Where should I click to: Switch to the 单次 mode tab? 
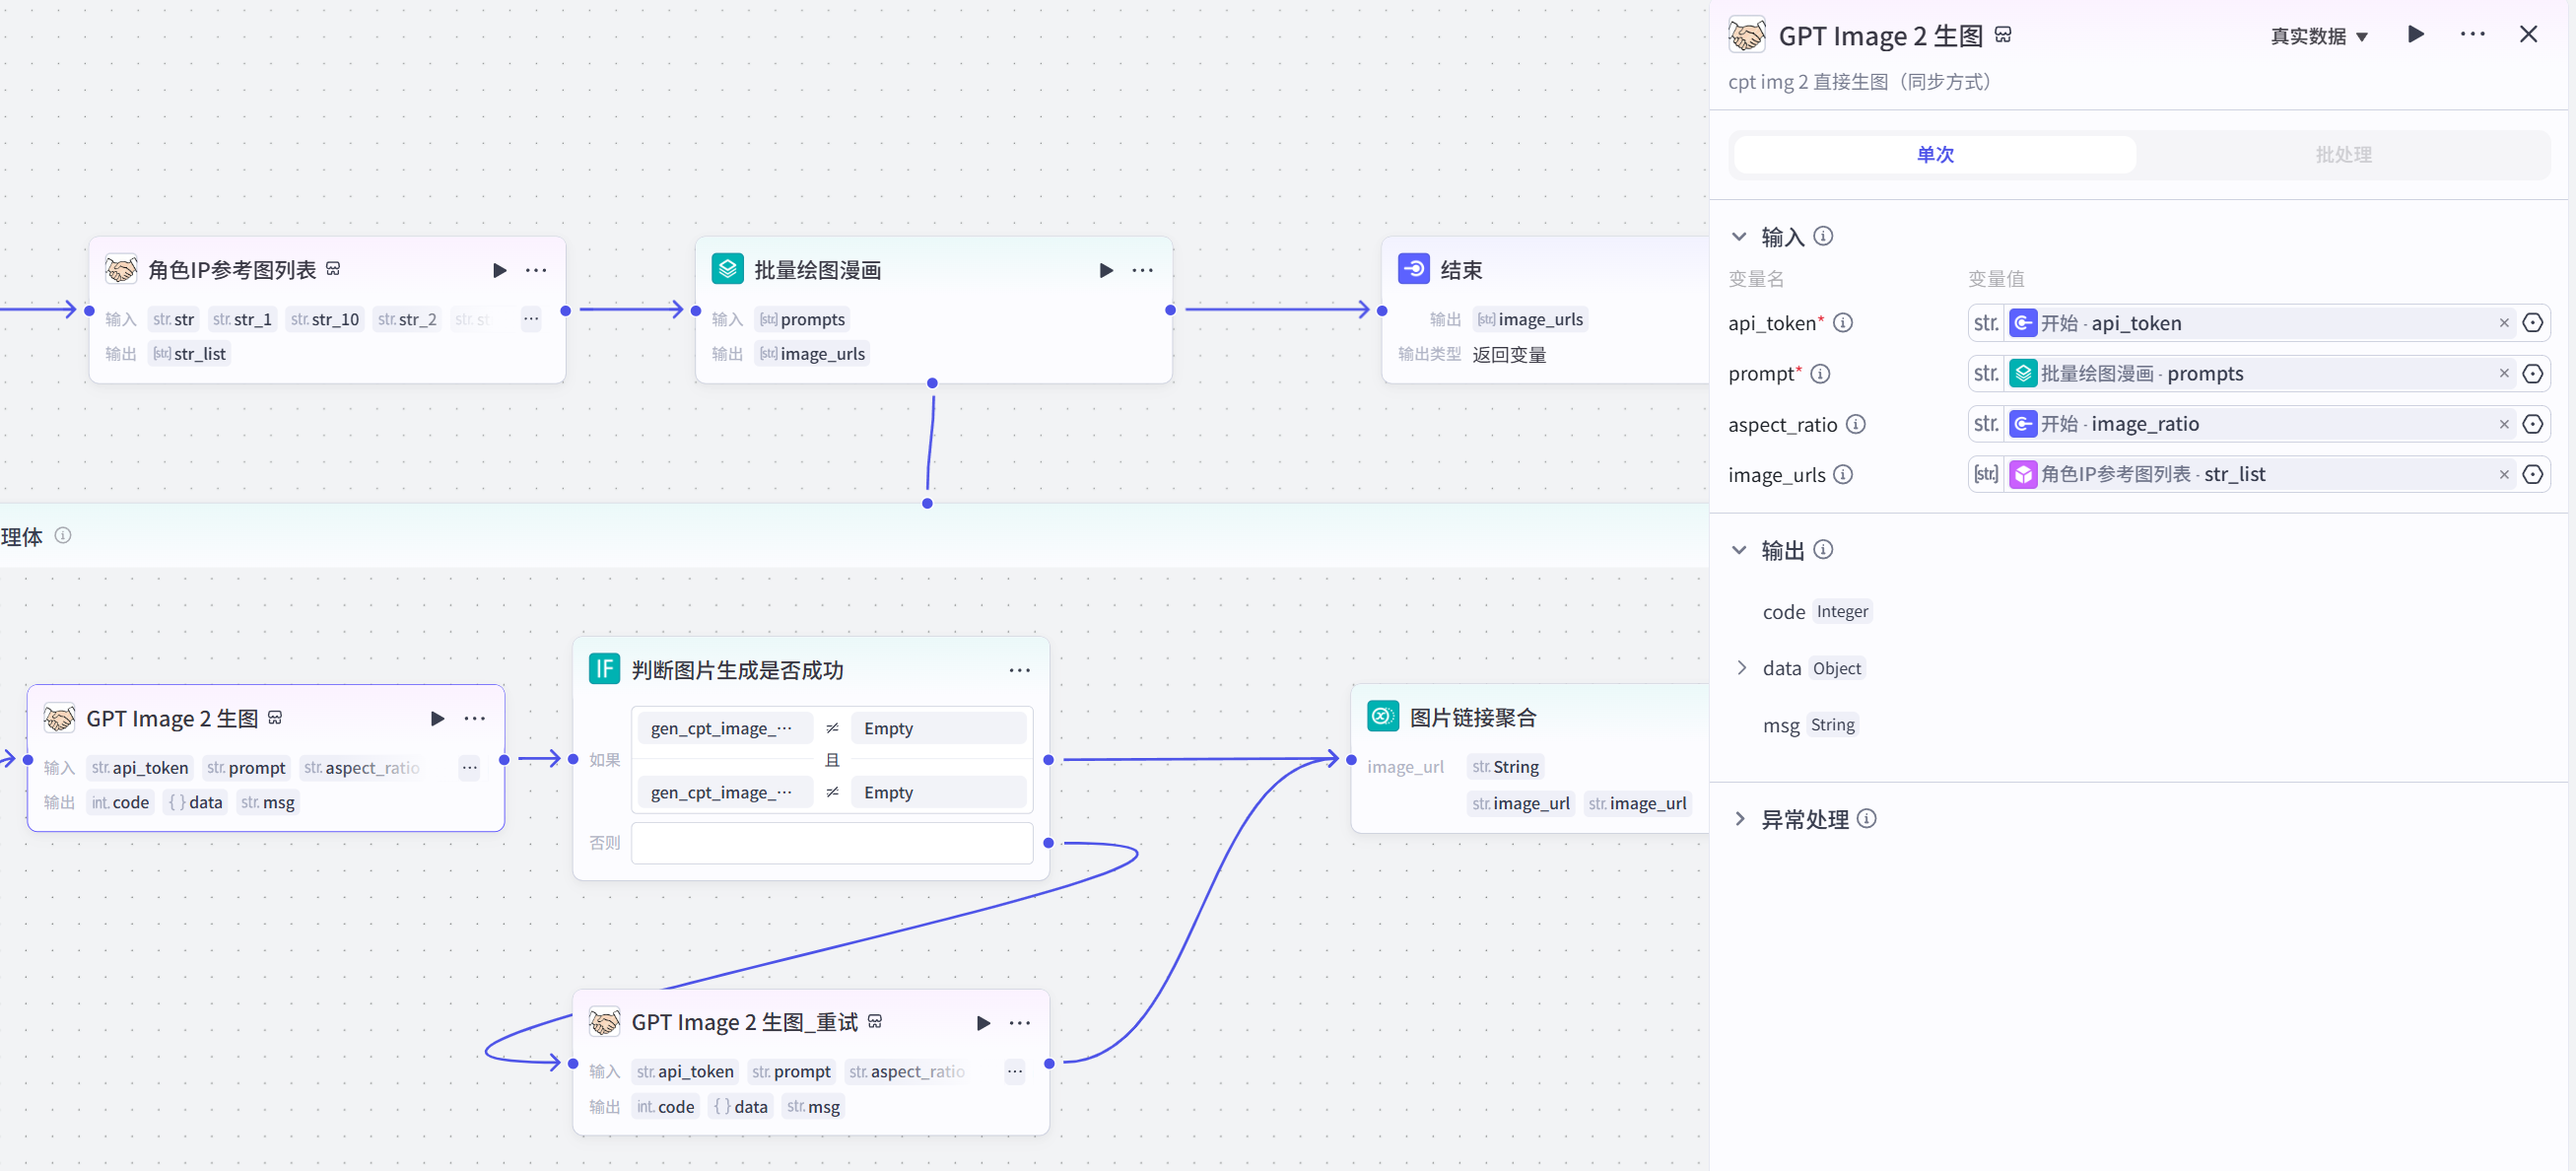coord(1934,155)
